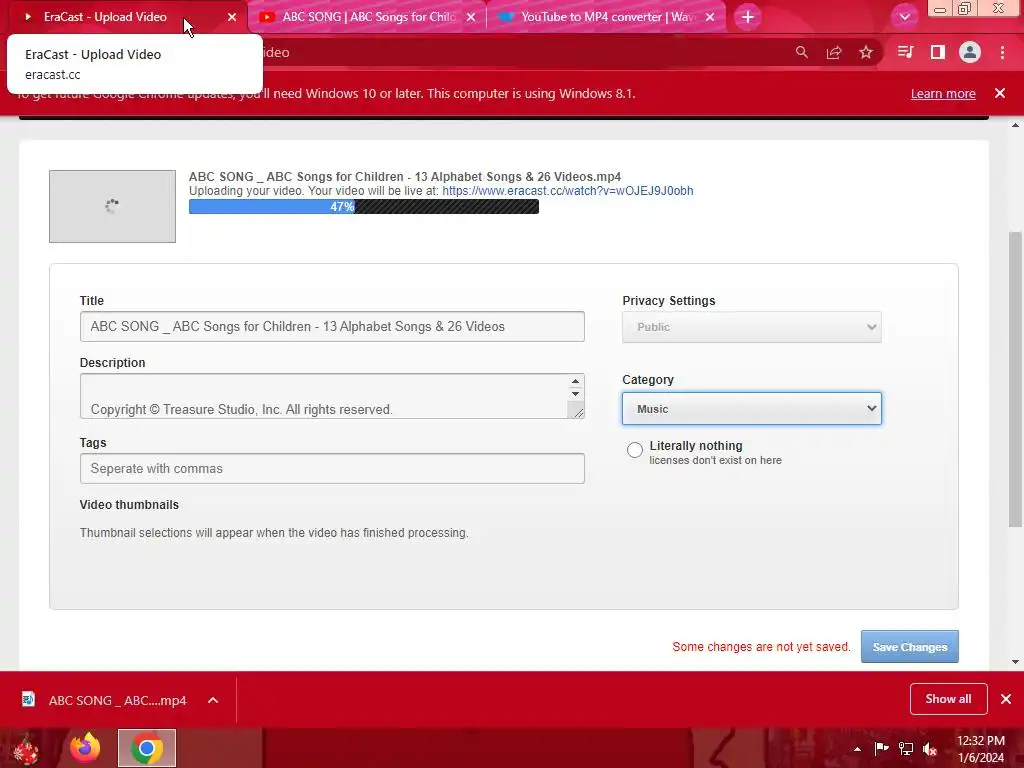The image size is (1024, 768).
Task: Open the media control playlist icon
Action: 905,52
